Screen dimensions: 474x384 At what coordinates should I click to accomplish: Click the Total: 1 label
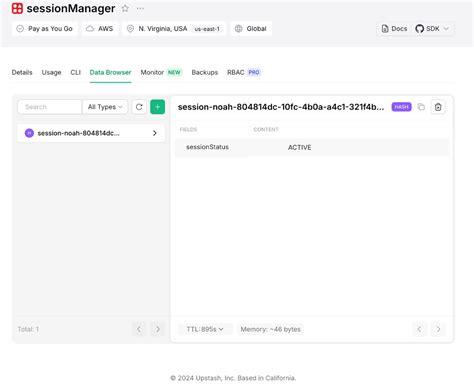coord(28,329)
